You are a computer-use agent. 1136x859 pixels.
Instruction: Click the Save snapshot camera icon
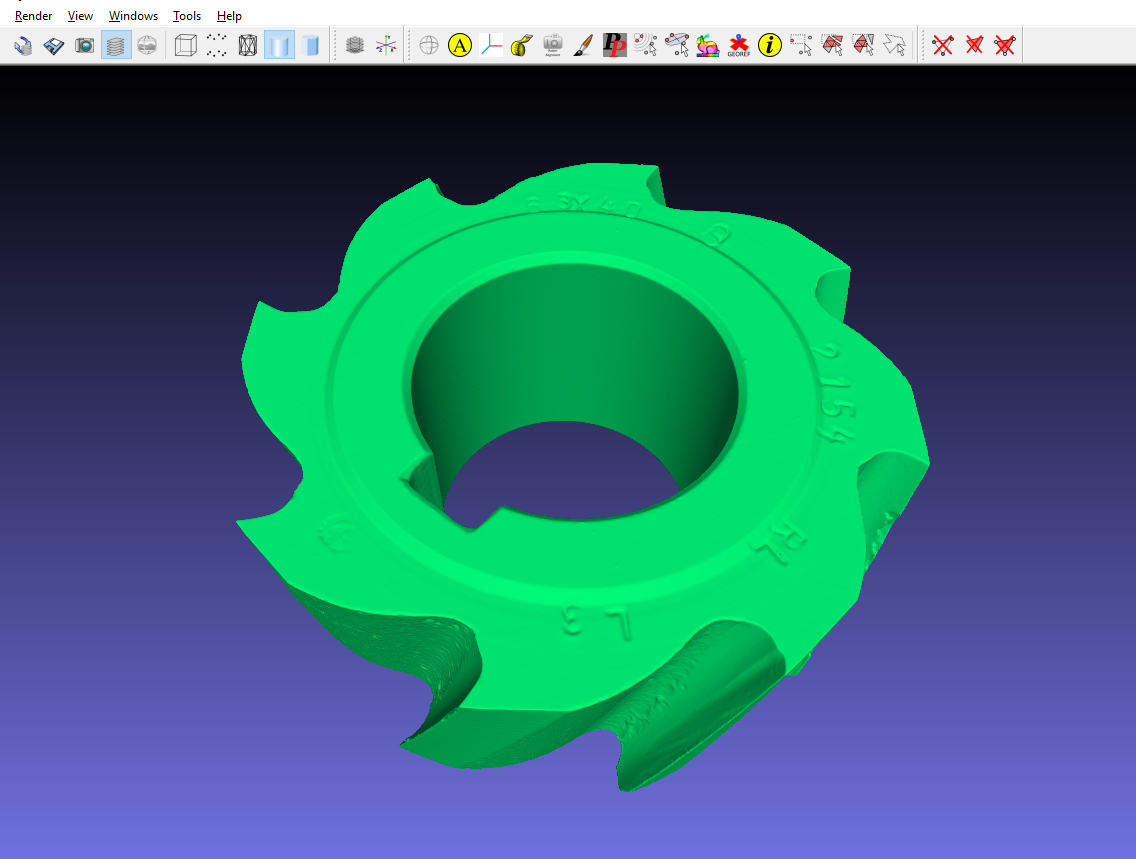pos(85,45)
